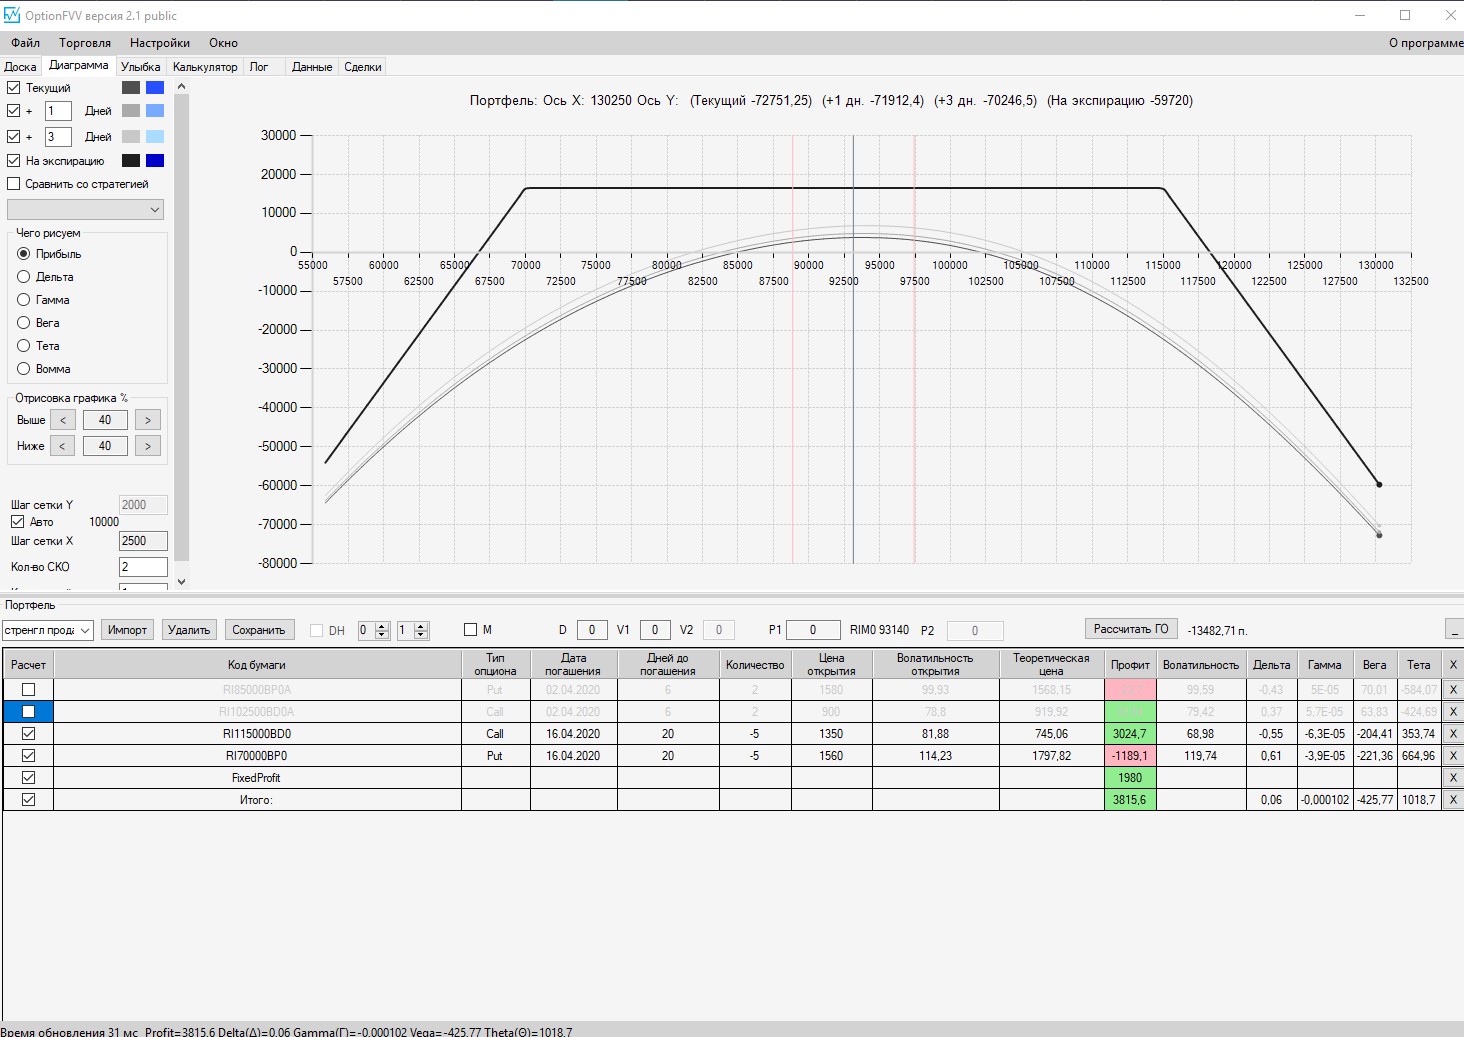
Task: Sort table by Профит column header
Action: click(1130, 665)
